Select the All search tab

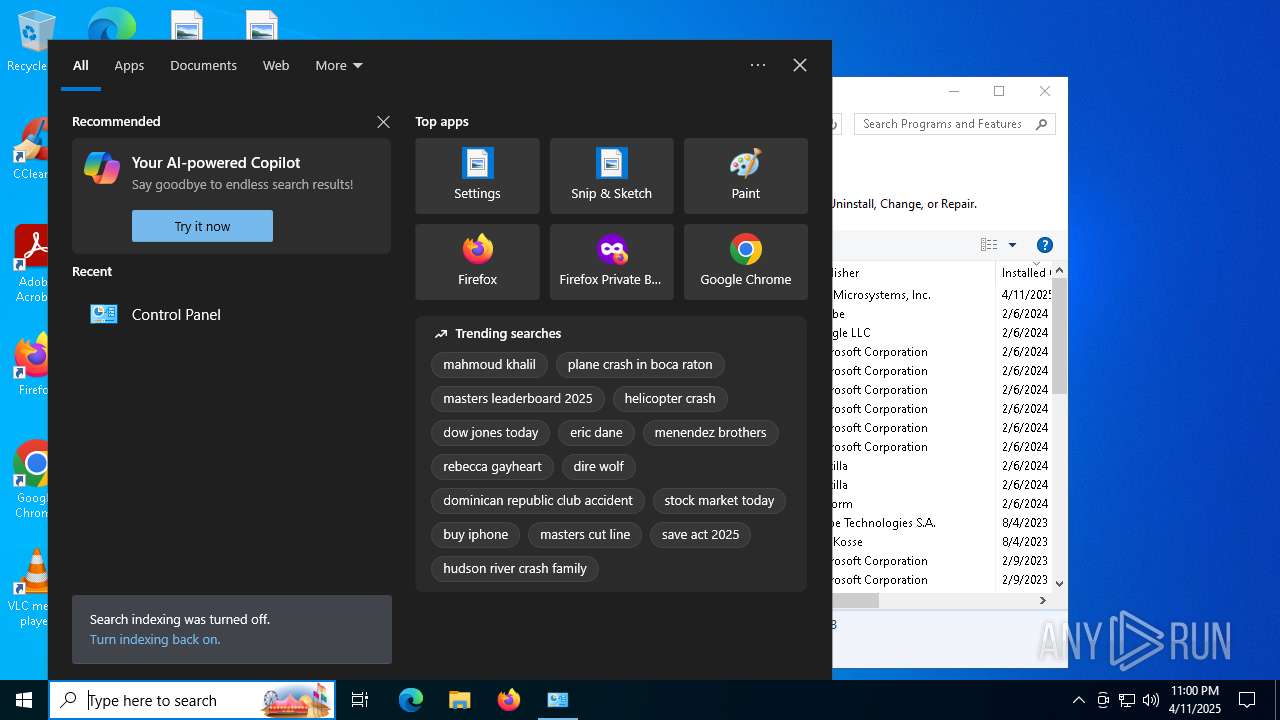(x=81, y=65)
